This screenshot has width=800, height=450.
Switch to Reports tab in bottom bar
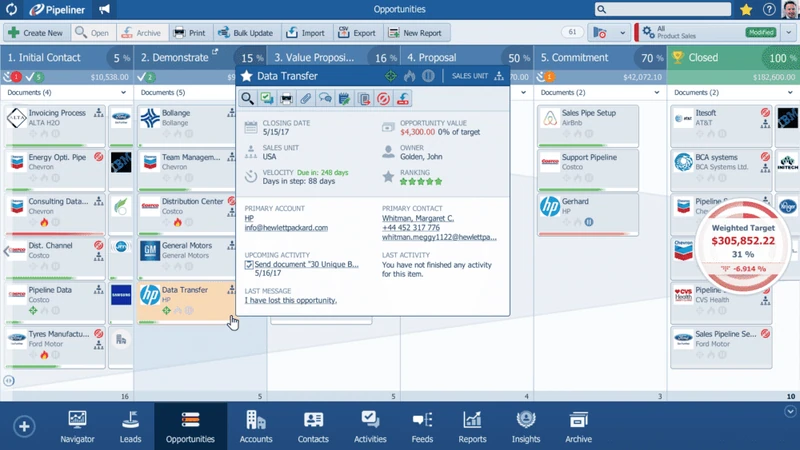point(472,427)
